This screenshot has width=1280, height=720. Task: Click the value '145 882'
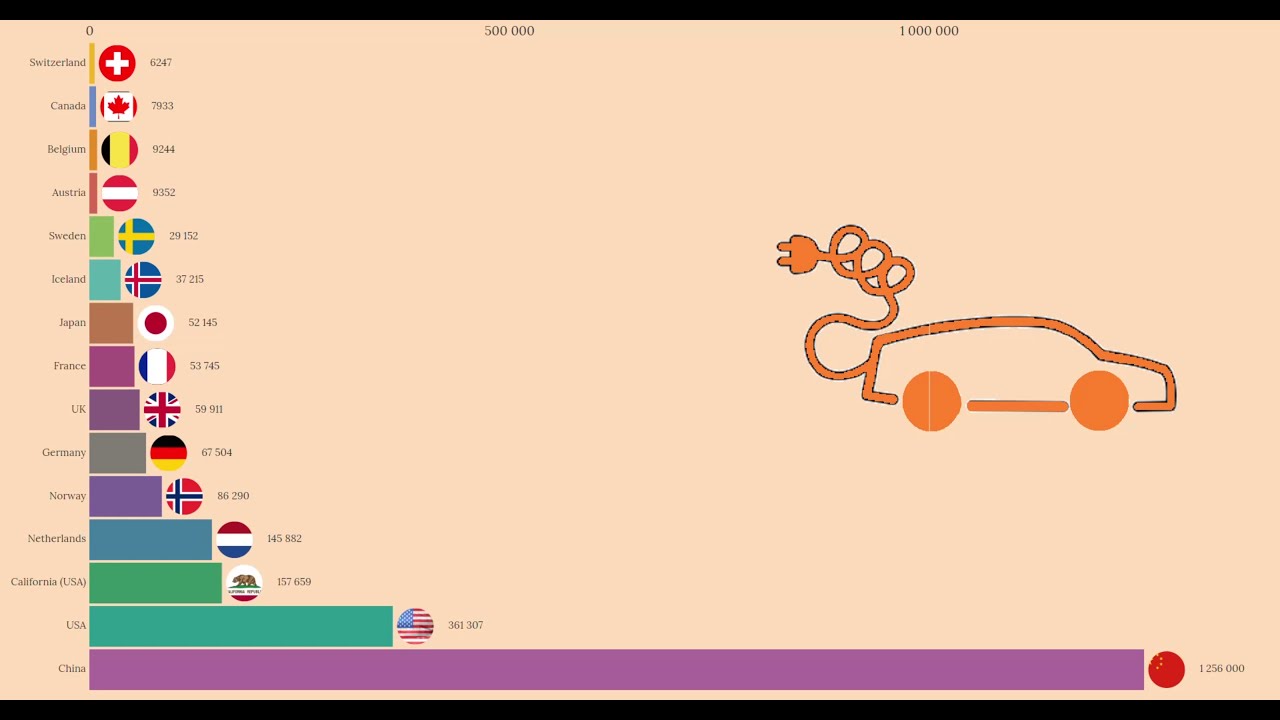click(284, 538)
